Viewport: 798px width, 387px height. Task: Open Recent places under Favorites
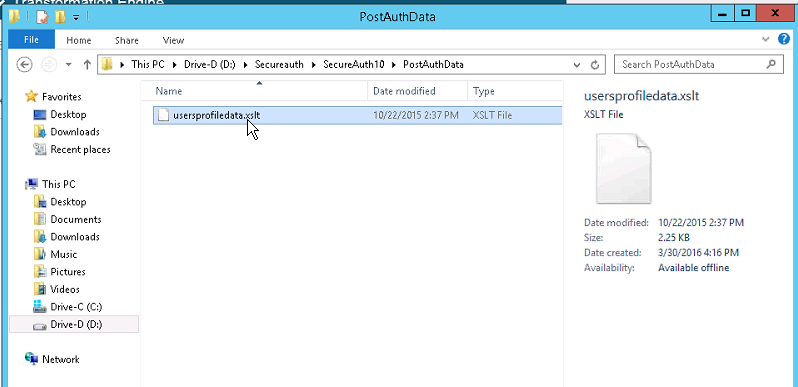tap(80, 150)
